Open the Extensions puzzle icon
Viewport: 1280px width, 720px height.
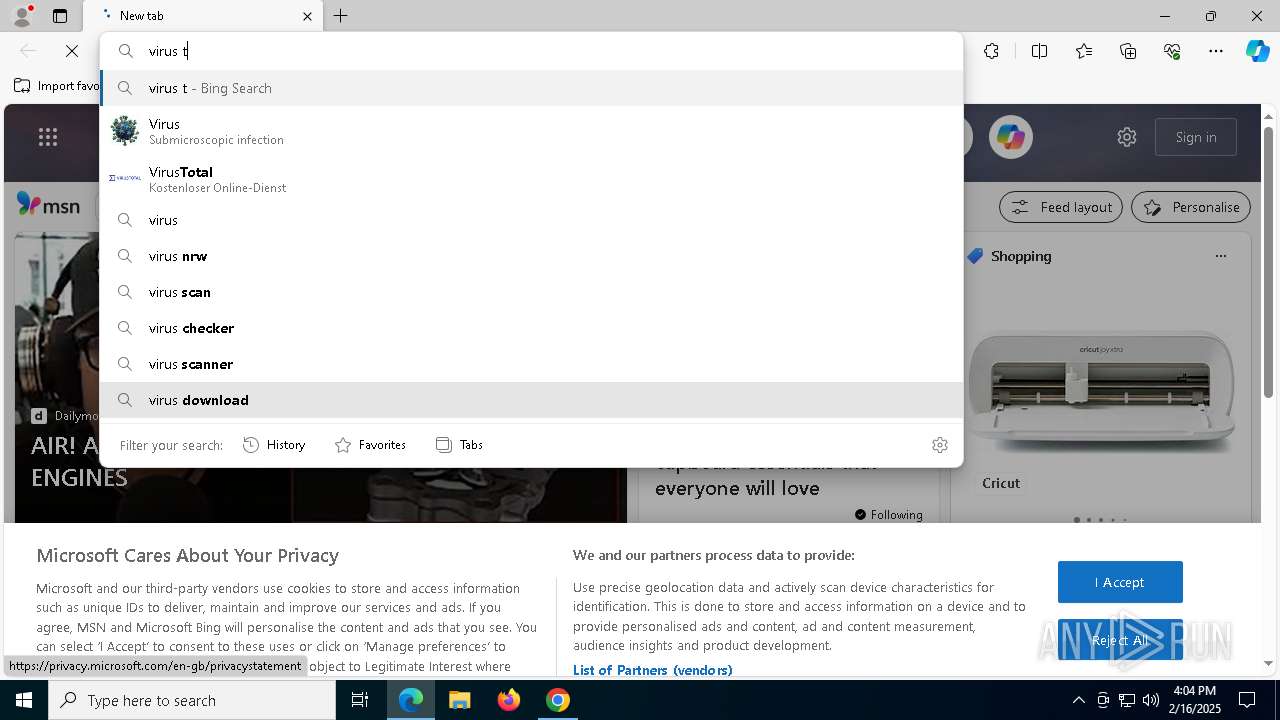pyautogui.click(x=991, y=51)
